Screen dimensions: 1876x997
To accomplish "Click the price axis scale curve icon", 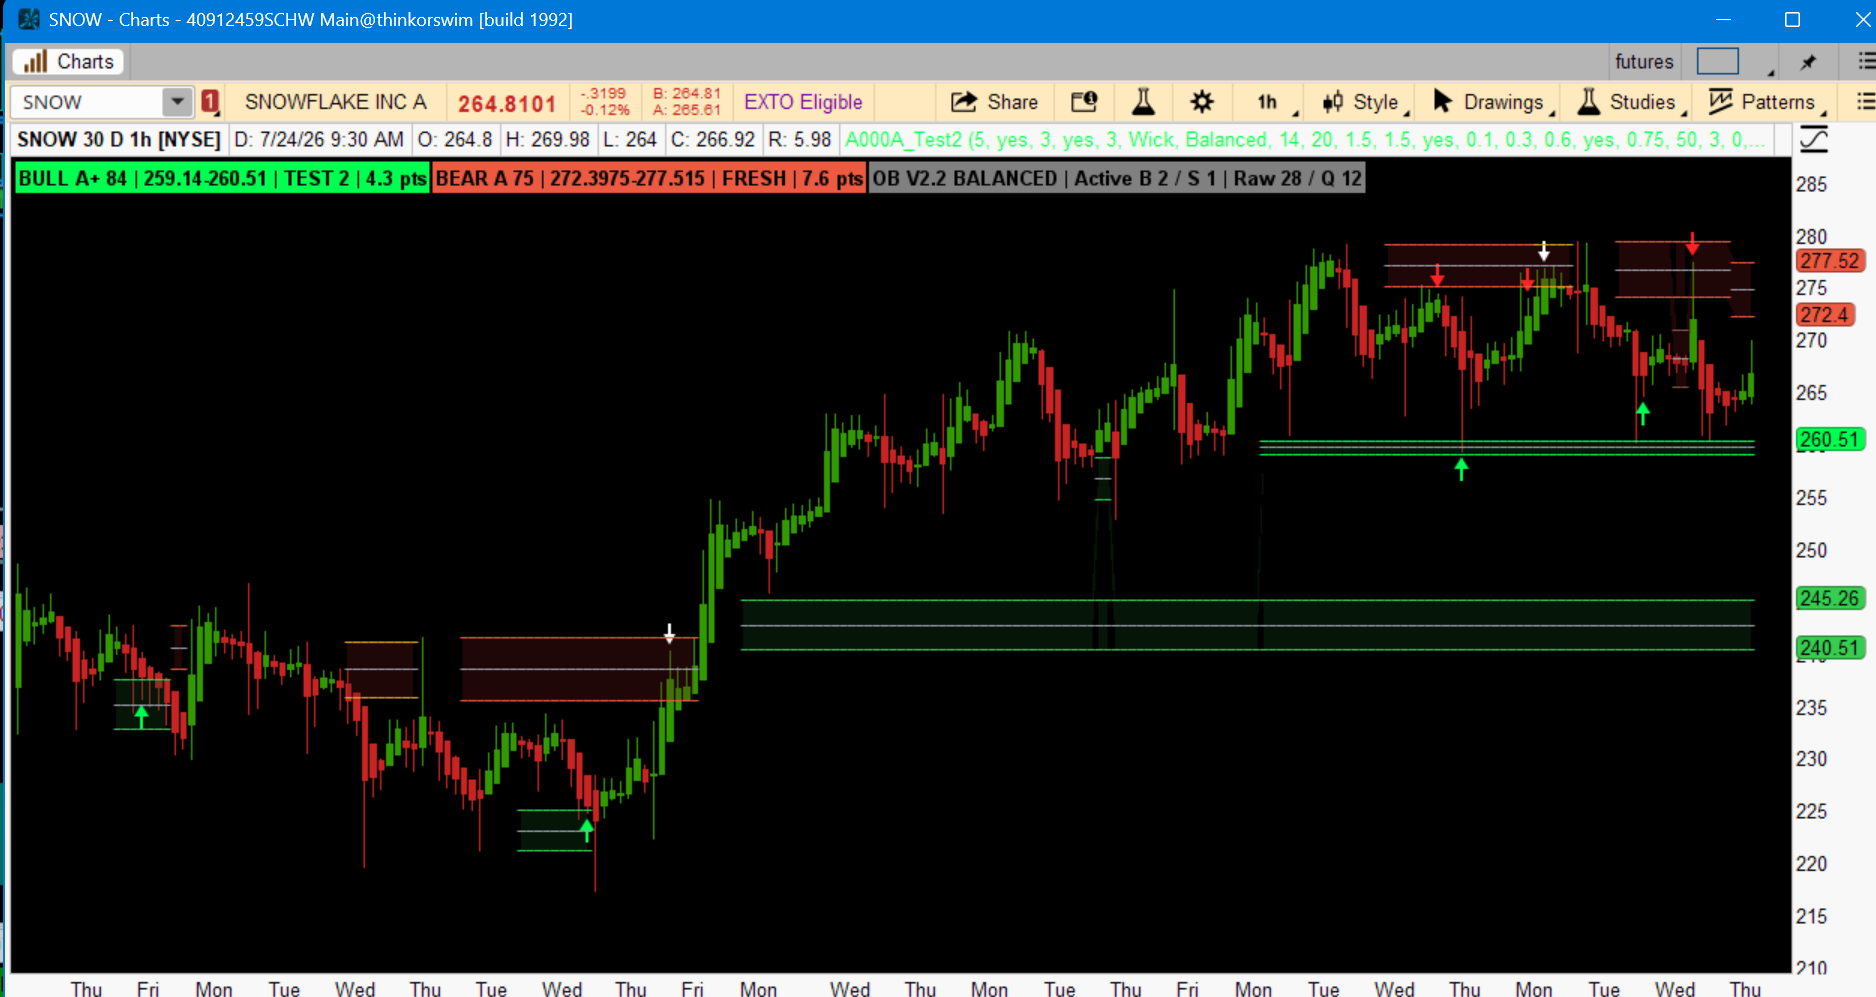I will coord(1814,140).
